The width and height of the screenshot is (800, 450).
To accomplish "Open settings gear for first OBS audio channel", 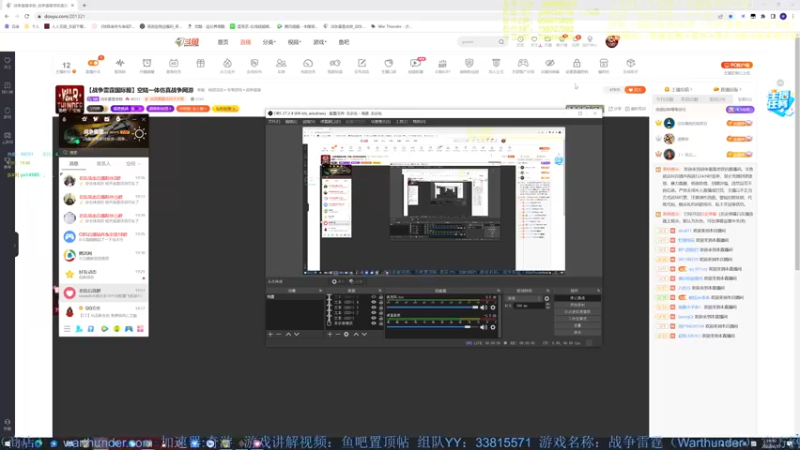I will click(x=493, y=308).
